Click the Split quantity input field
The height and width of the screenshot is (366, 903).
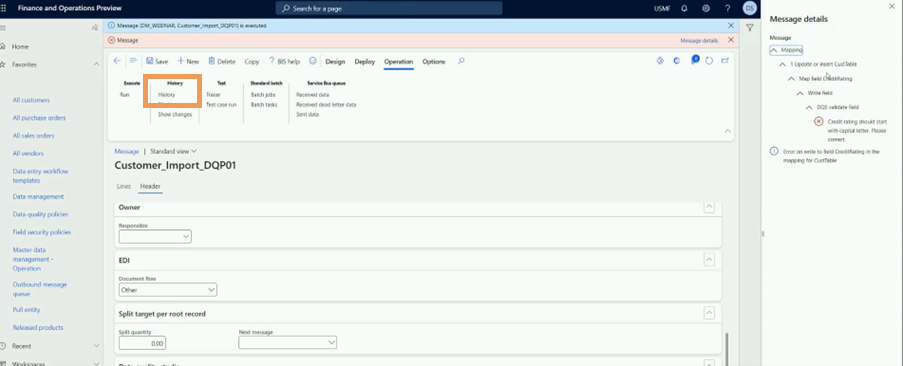coord(142,343)
